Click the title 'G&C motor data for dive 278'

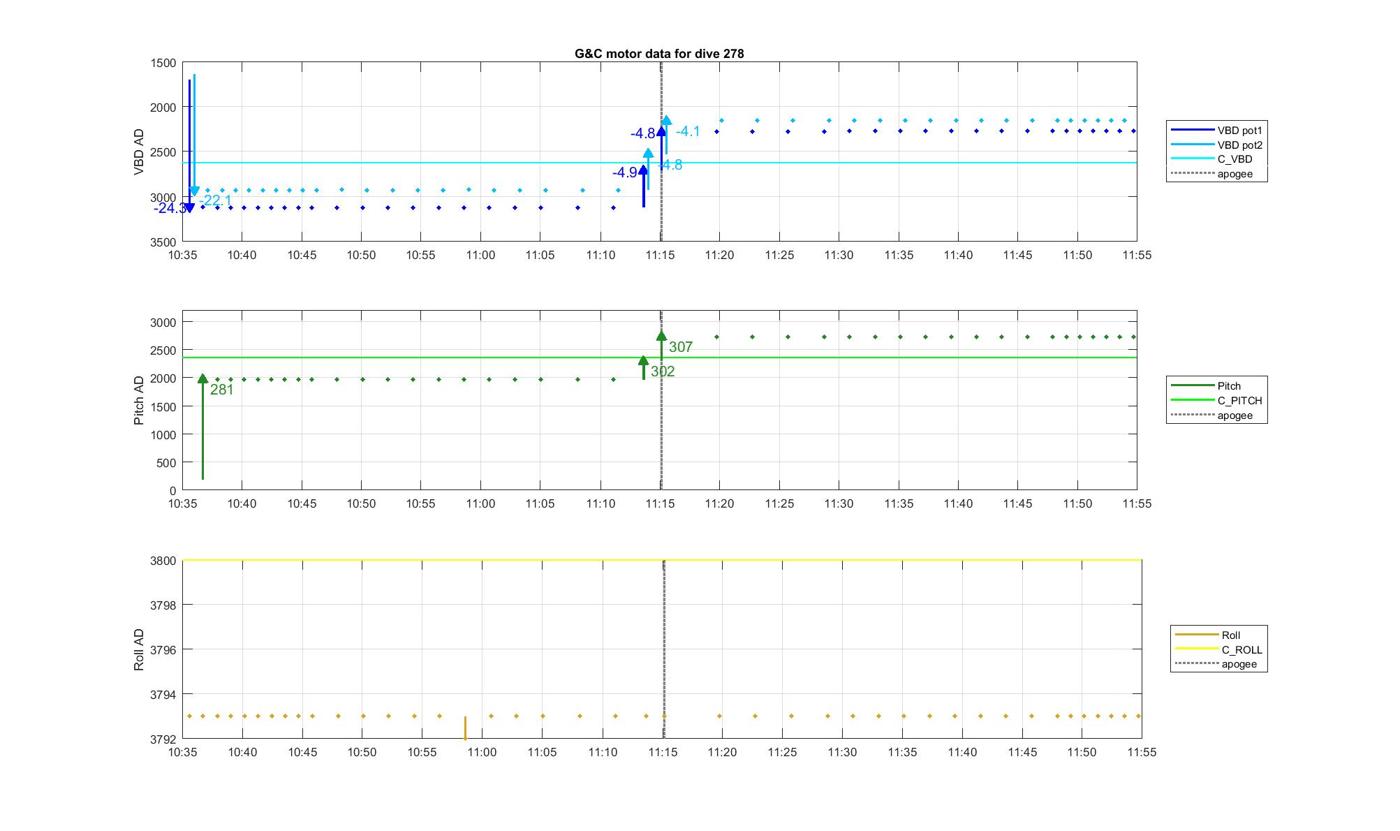click(x=659, y=54)
